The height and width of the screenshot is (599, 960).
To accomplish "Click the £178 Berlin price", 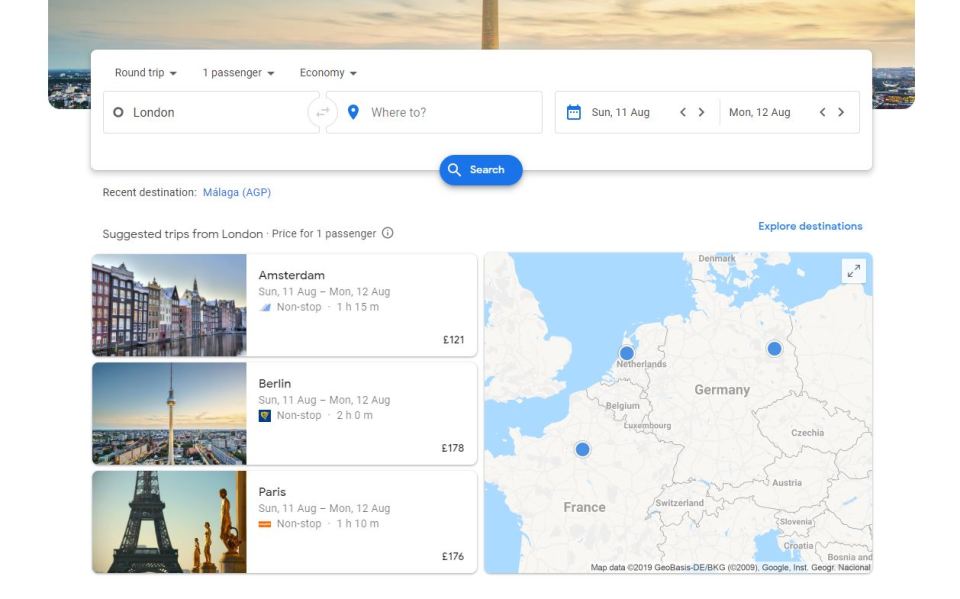I will [452, 448].
